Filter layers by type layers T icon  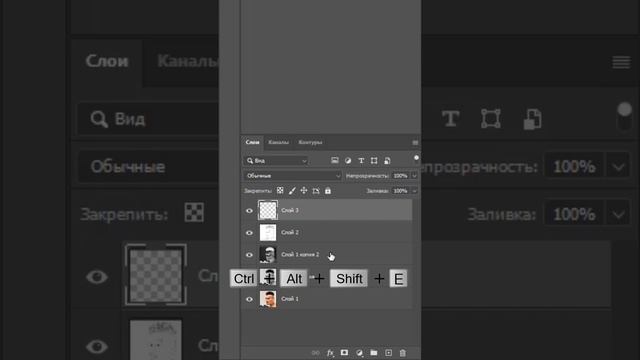pos(361,161)
